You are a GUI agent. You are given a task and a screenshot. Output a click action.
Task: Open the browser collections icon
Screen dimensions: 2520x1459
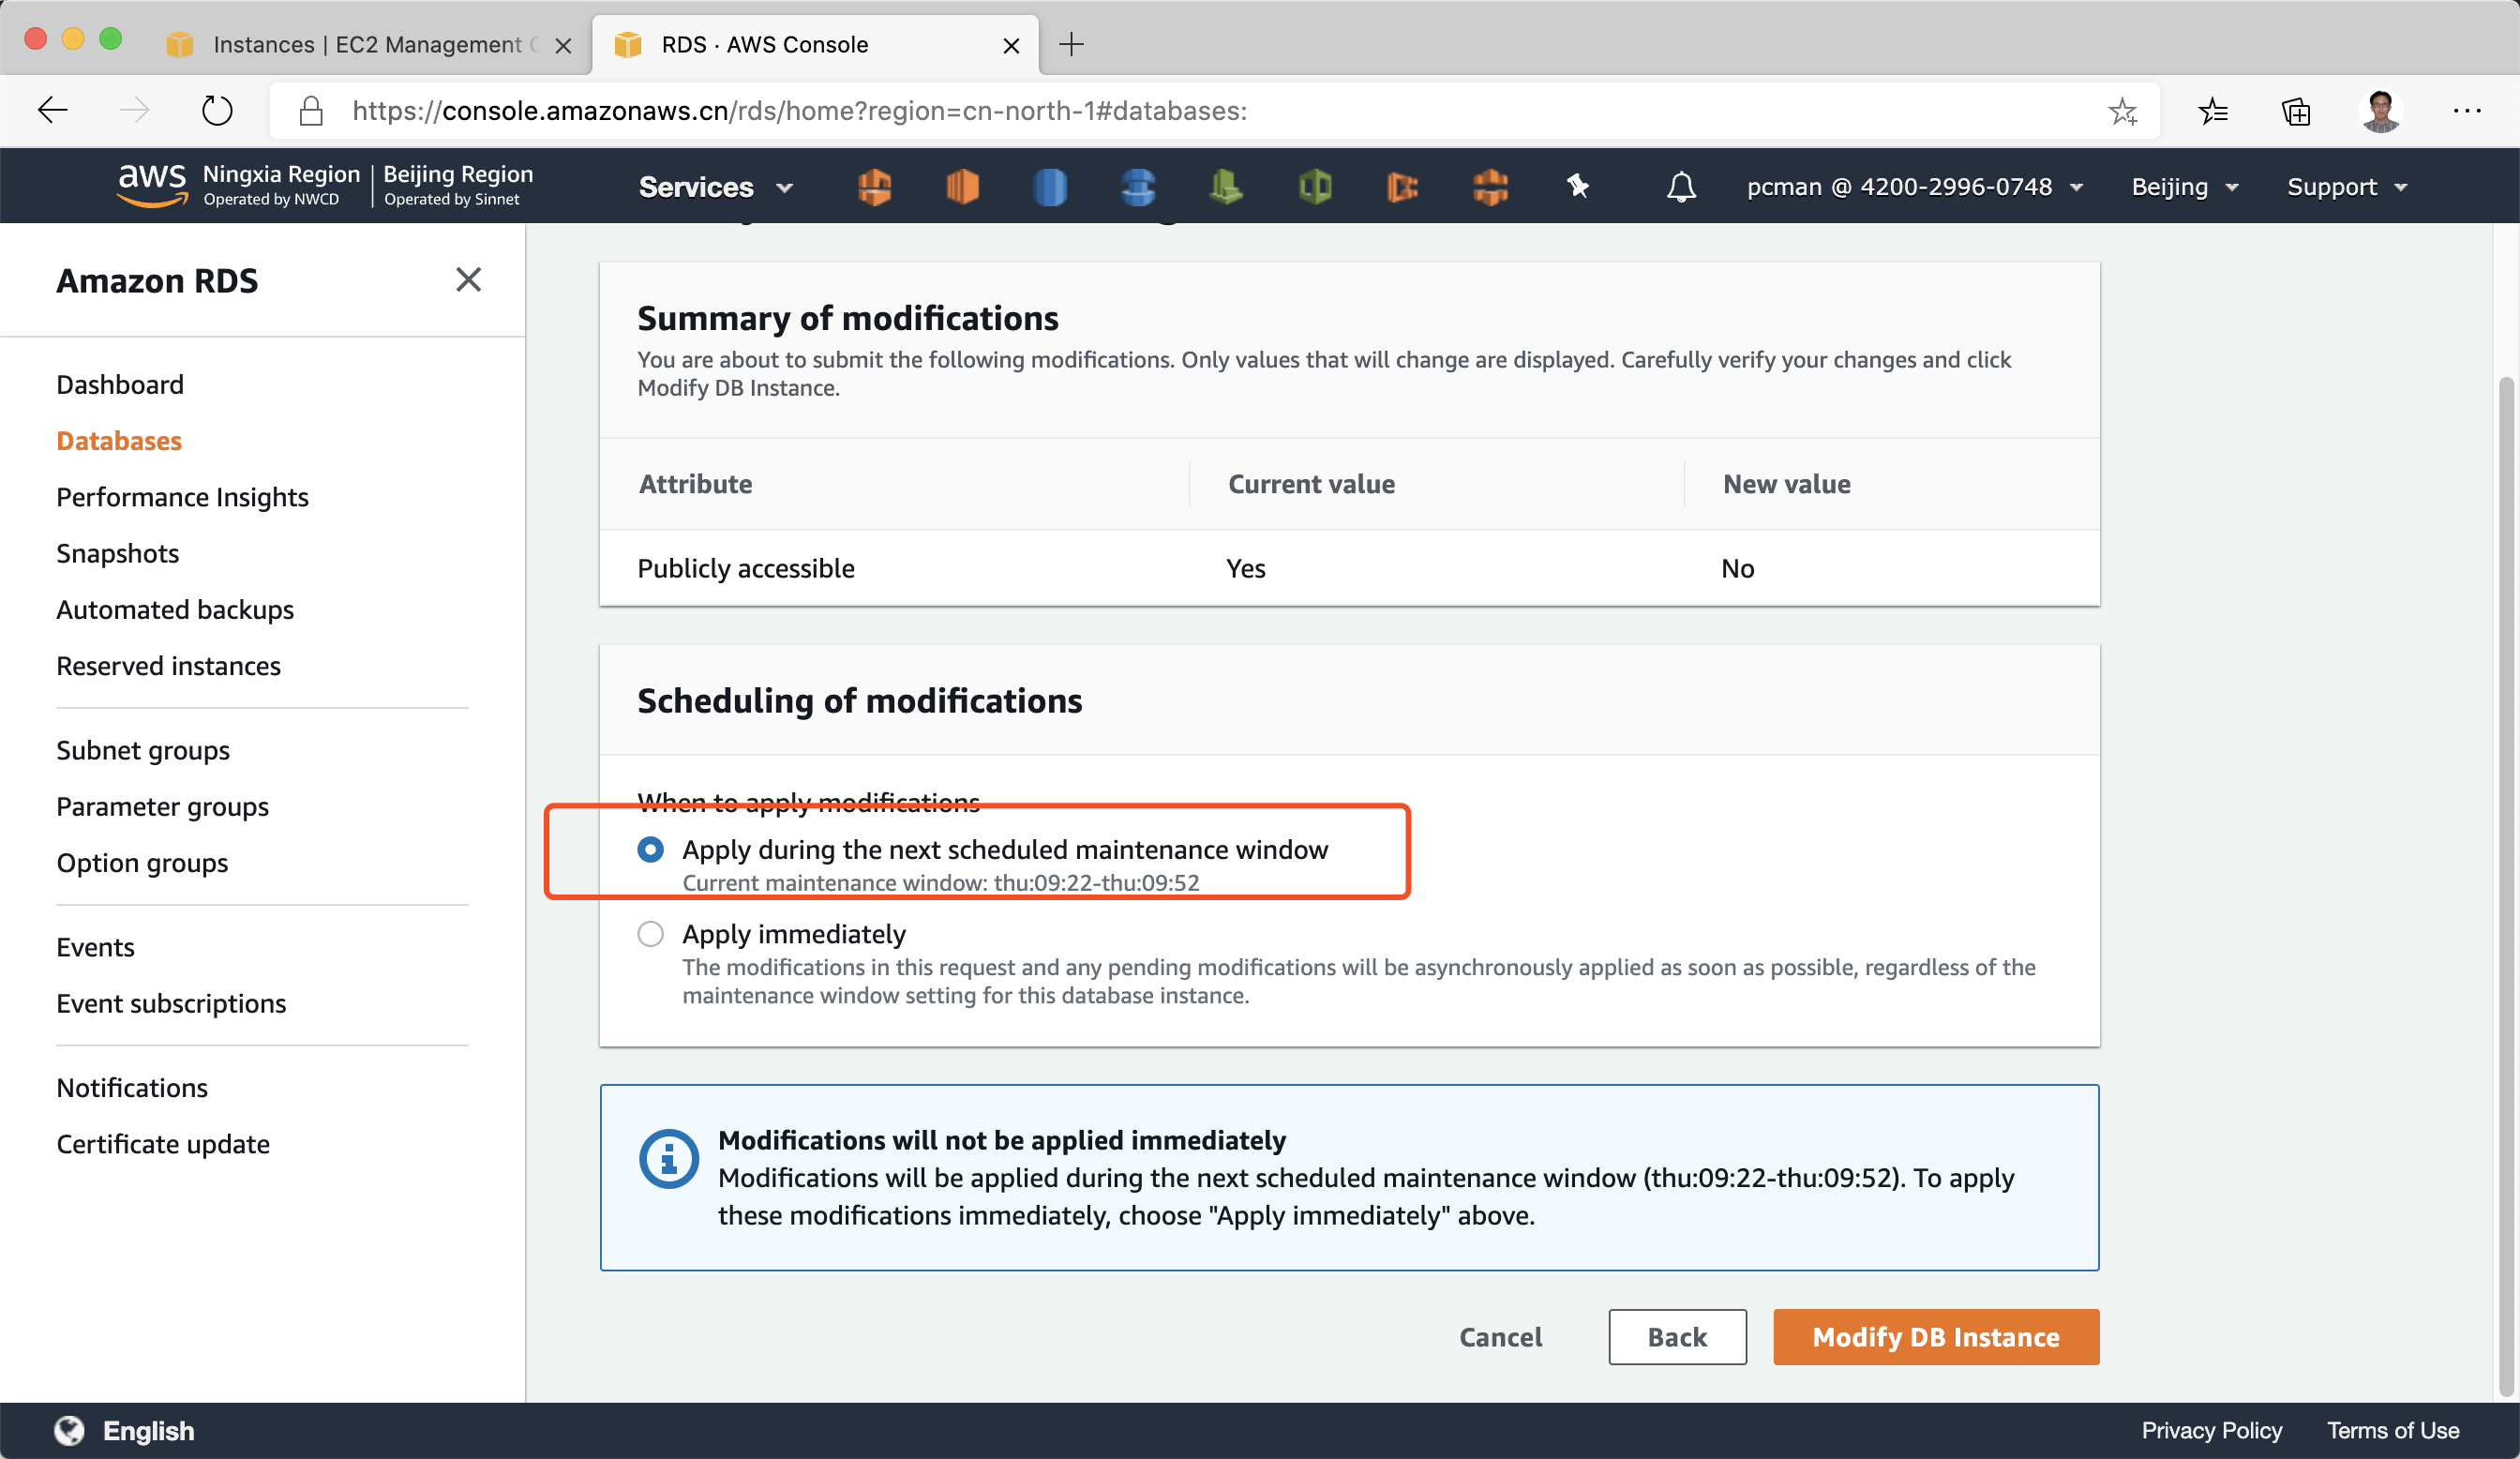(2296, 110)
